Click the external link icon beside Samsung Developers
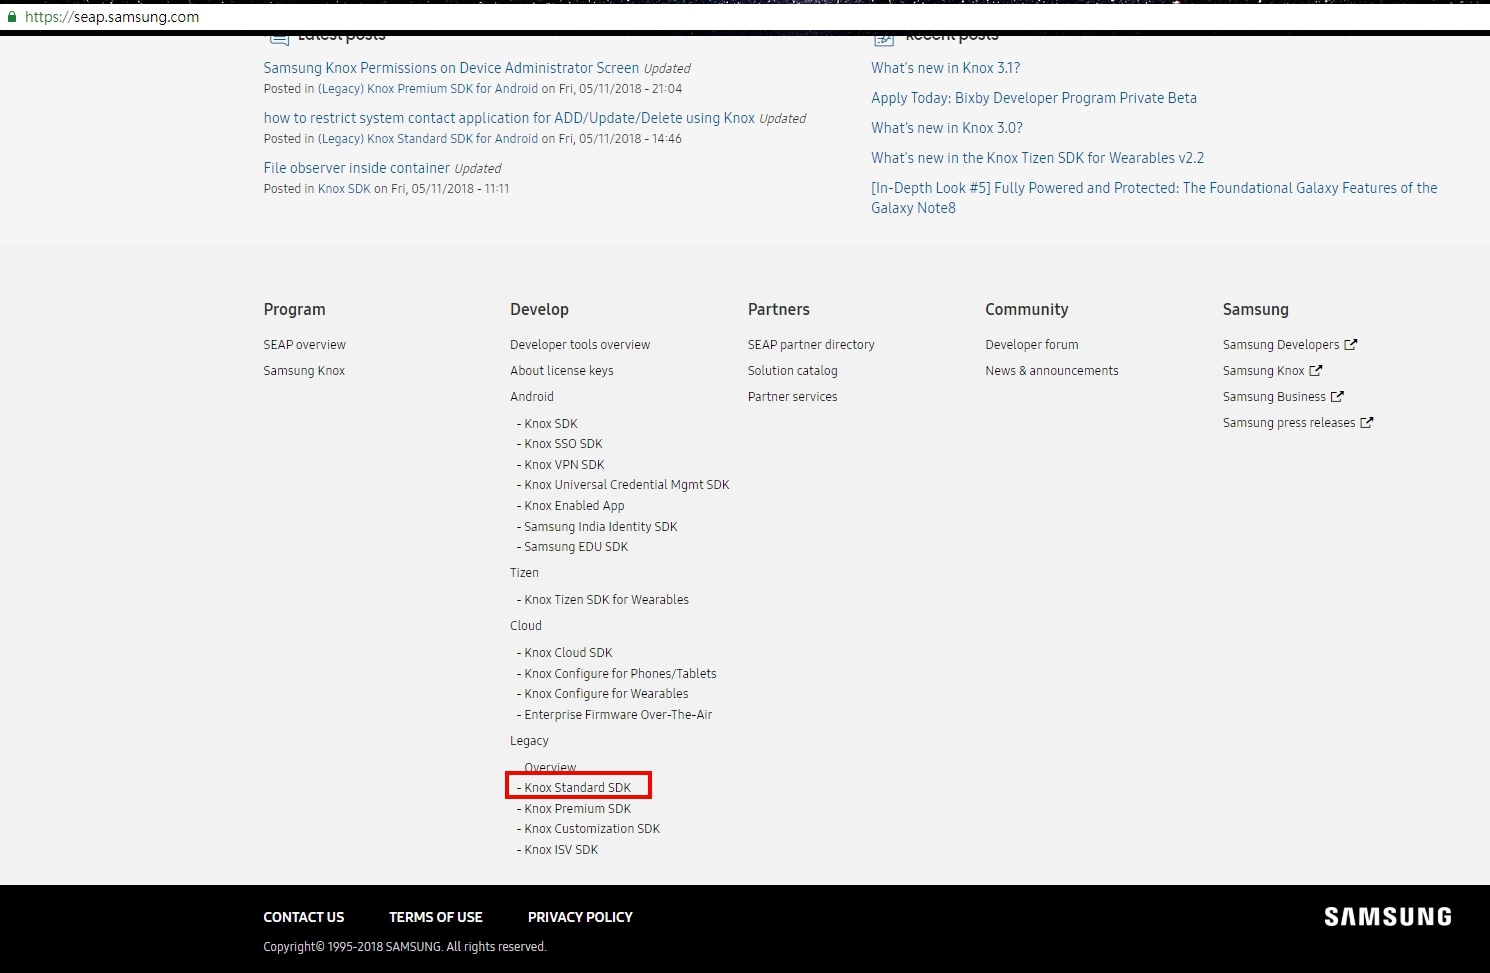This screenshot has height=973, width=1490. pos(1351,344)
